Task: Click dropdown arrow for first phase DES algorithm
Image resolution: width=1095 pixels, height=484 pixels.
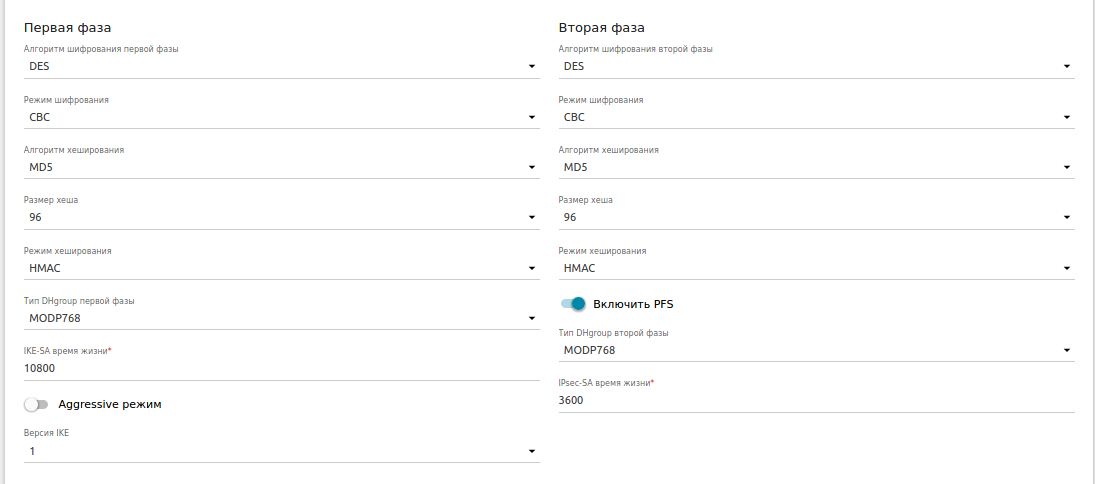Action: pos(532,67)
